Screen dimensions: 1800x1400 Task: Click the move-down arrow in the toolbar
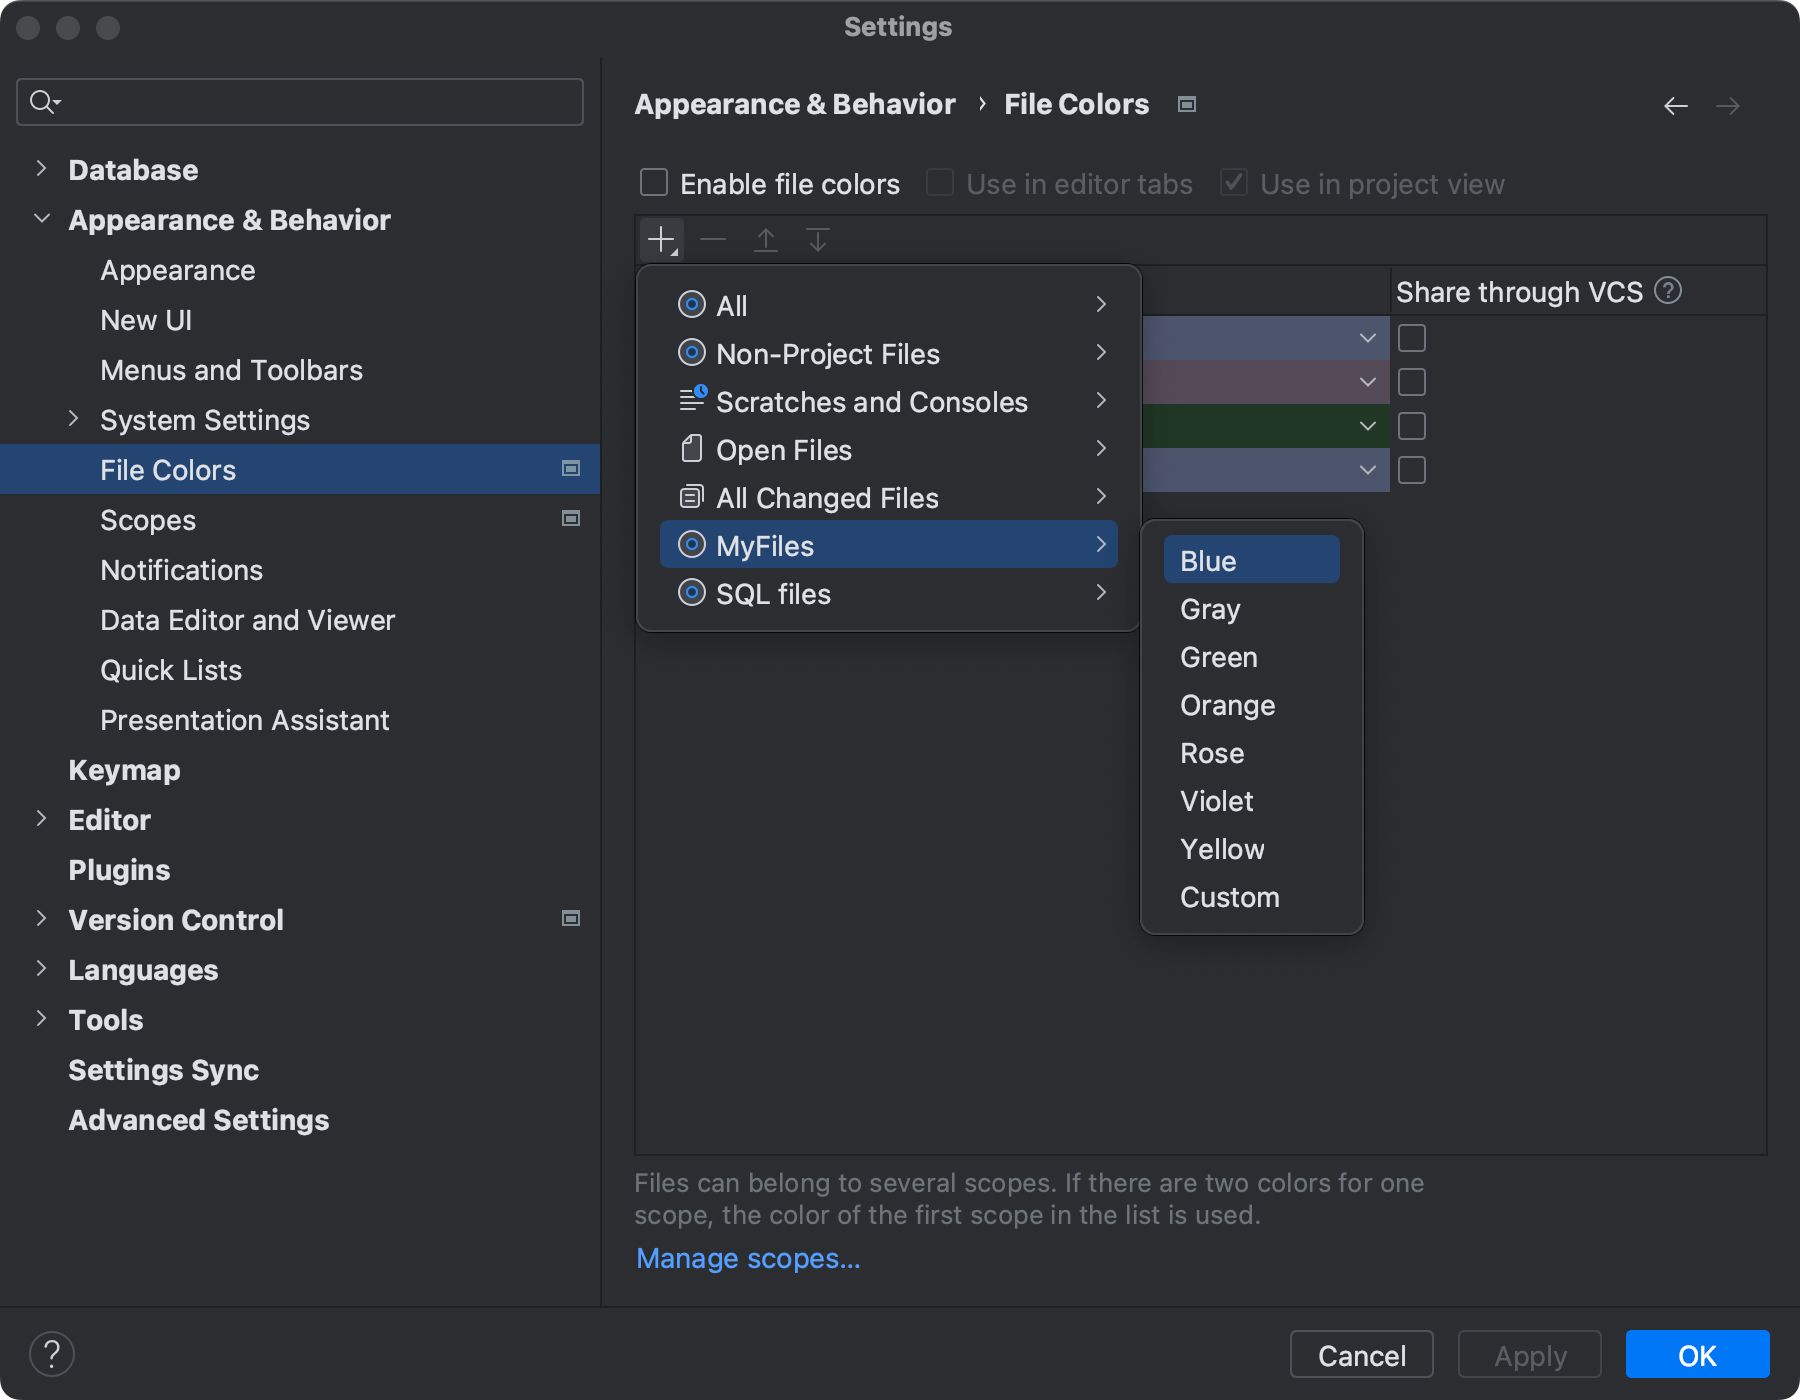(818, 239)
